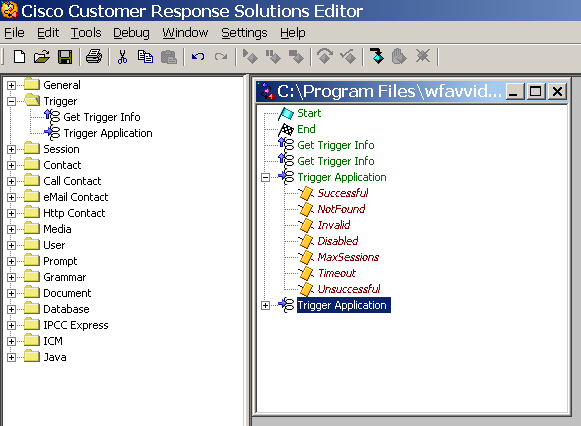Select Get Trigger Info palette step
The image size is (581, 426).
(x=102, y=117)
